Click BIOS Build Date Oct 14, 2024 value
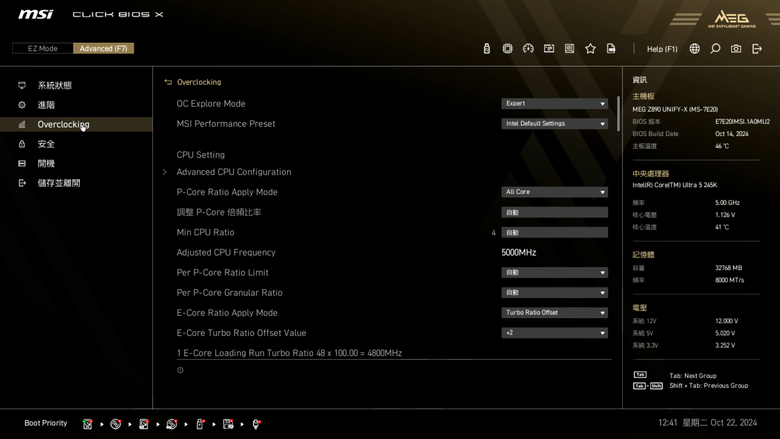 [731, 134]
